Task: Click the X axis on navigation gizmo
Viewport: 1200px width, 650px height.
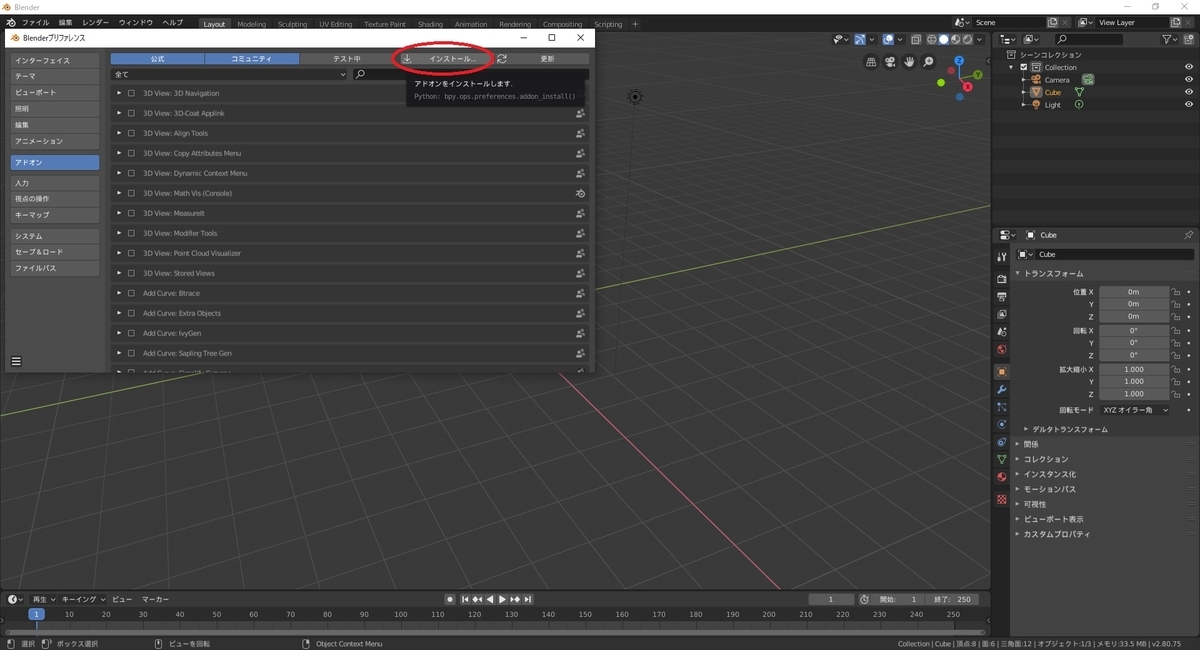Action: [966, 87]
